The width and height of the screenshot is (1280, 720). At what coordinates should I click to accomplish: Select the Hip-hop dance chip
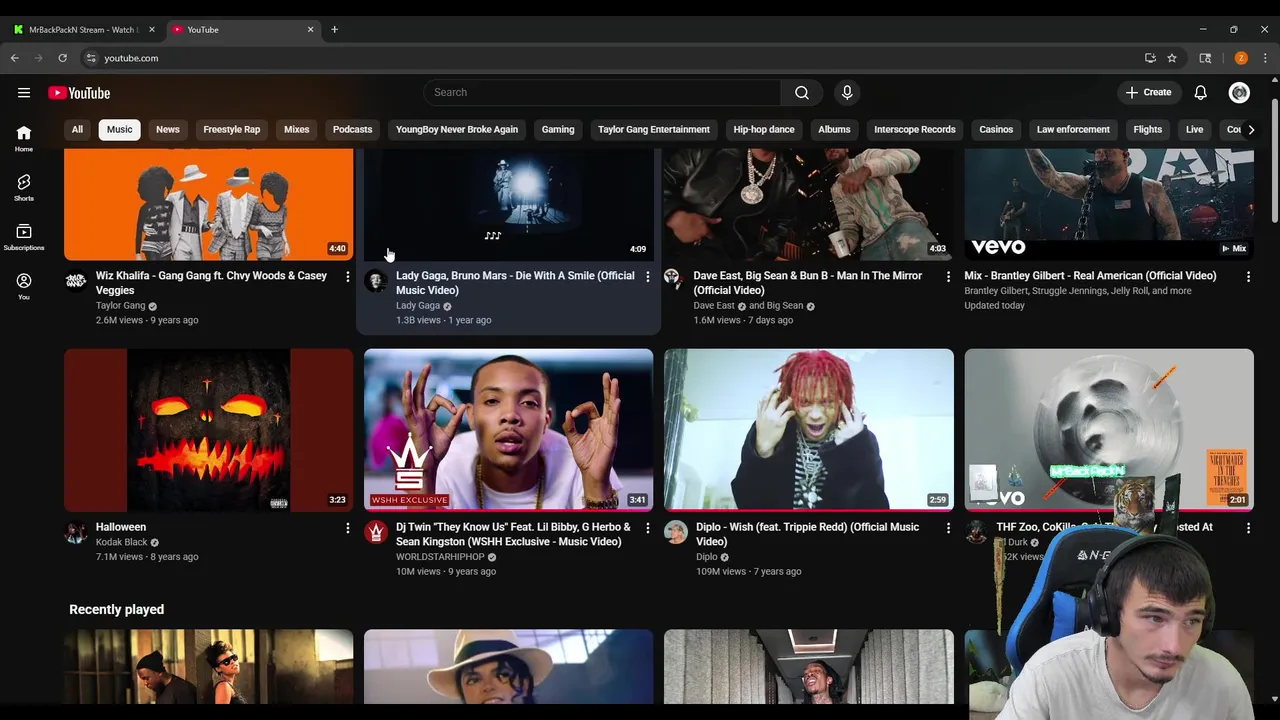(x=764, y=129)
